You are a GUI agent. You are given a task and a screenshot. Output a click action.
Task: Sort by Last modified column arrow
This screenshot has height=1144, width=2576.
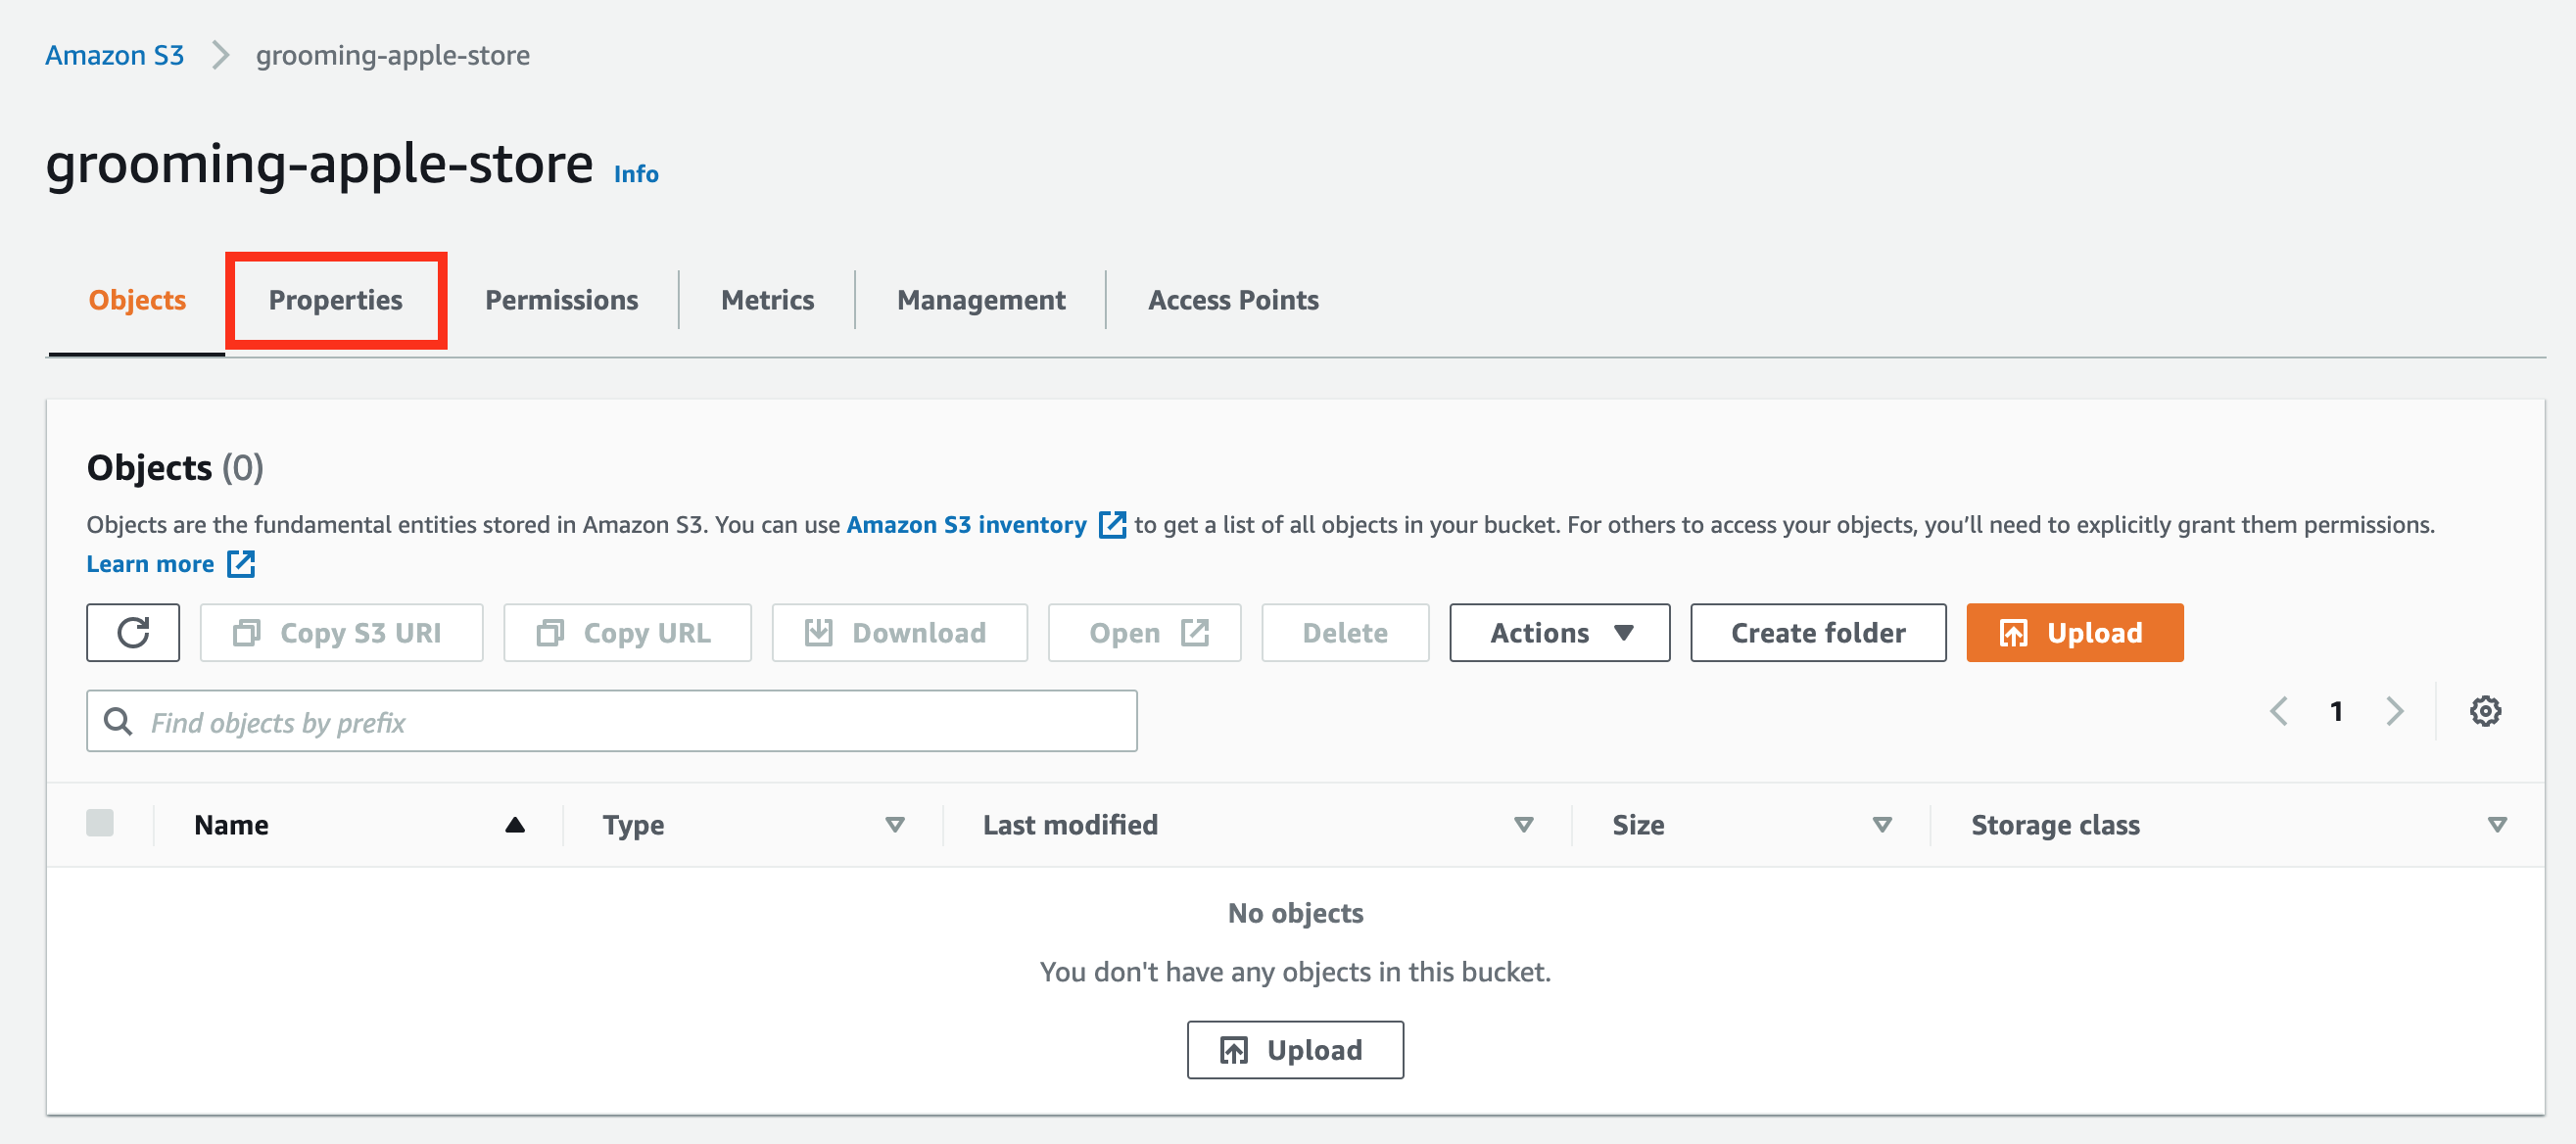click(1522, 825)
